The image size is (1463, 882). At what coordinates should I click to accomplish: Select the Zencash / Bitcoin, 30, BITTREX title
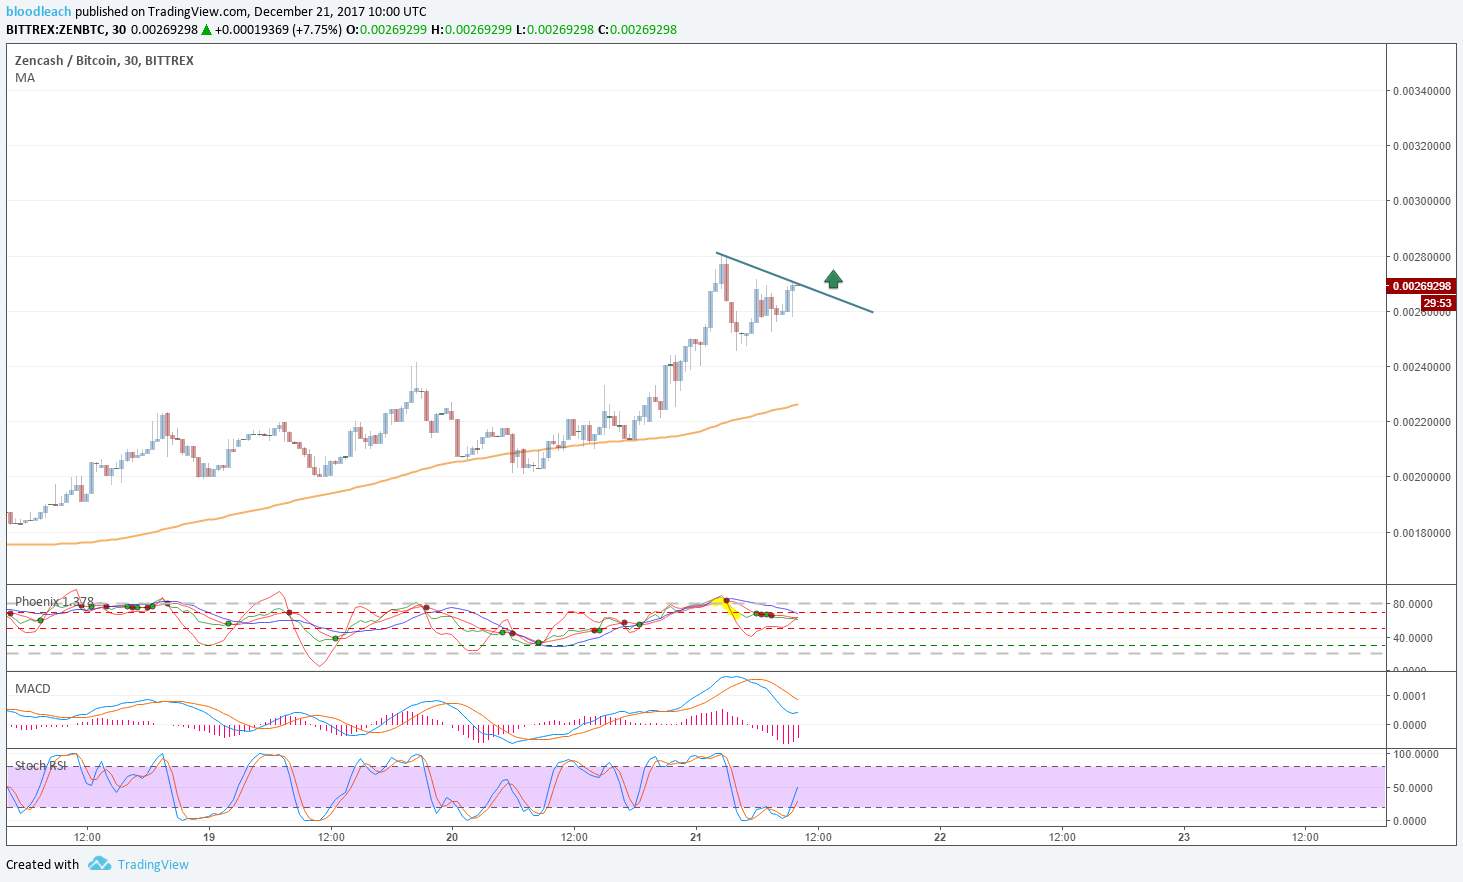tap(104, 60)
